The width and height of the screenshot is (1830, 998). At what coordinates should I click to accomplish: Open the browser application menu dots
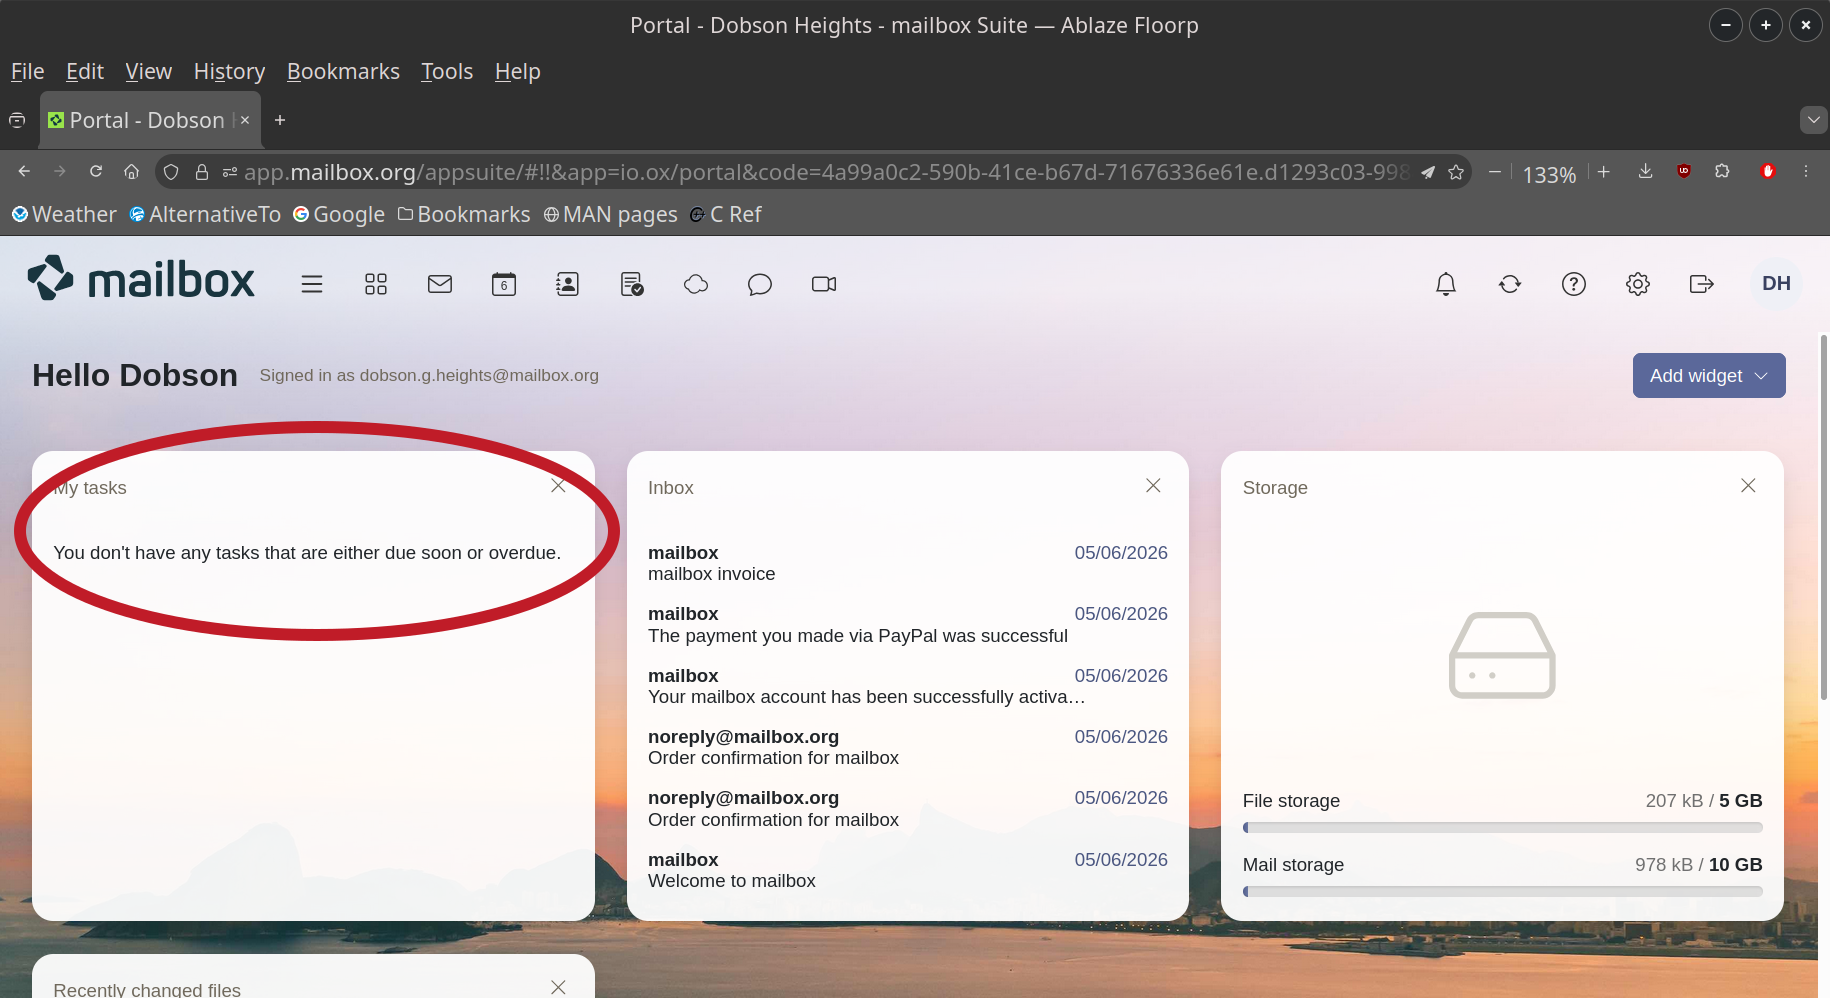tap(1806, 172)
